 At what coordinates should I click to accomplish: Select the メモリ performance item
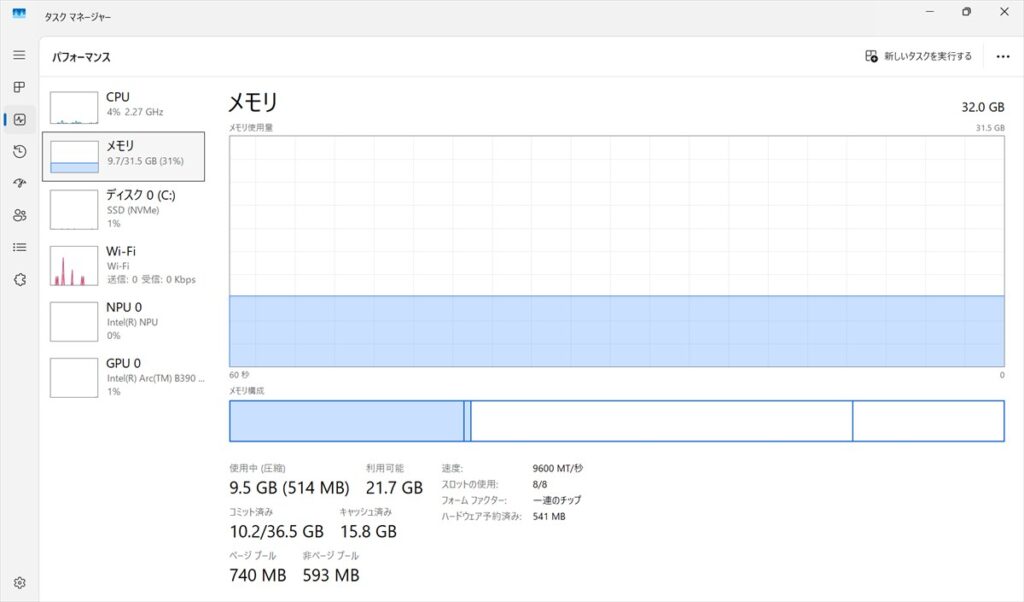[x=123, y=156]
